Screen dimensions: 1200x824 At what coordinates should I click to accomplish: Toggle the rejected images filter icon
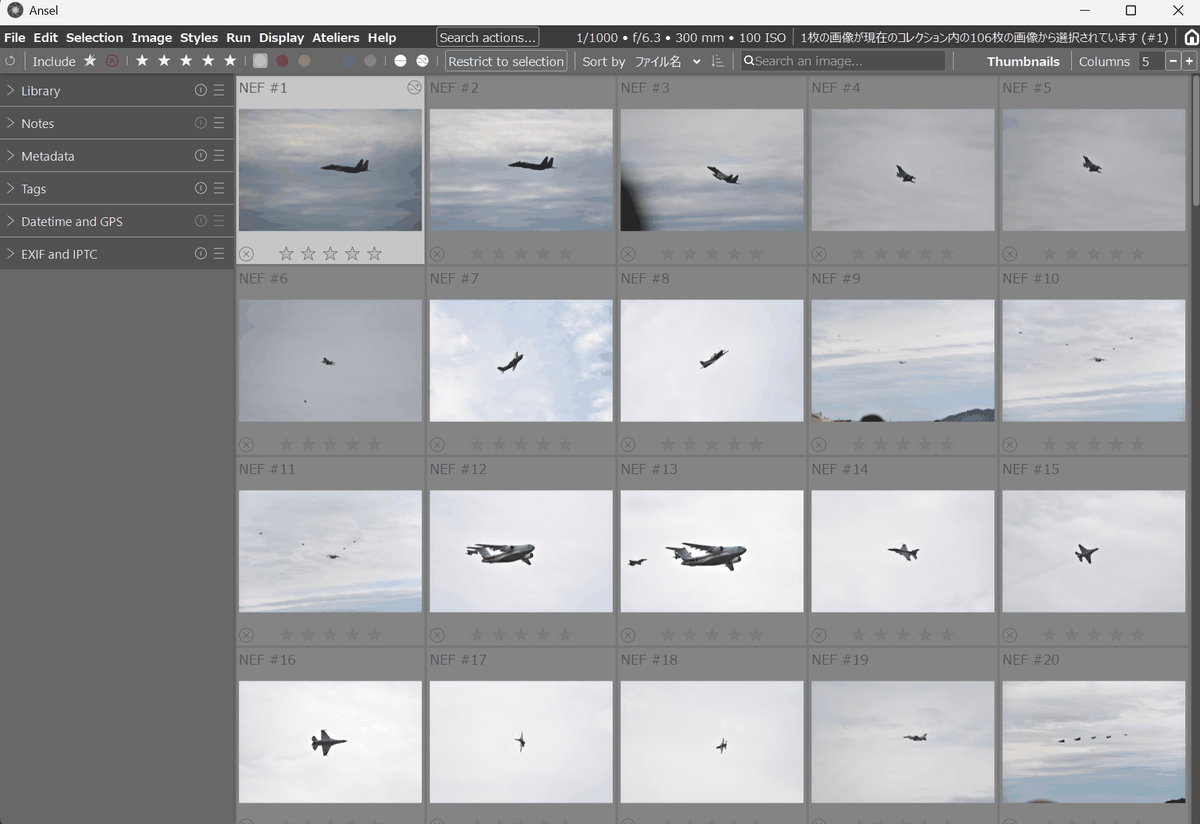pyautogui.click(x=112, y=61)
